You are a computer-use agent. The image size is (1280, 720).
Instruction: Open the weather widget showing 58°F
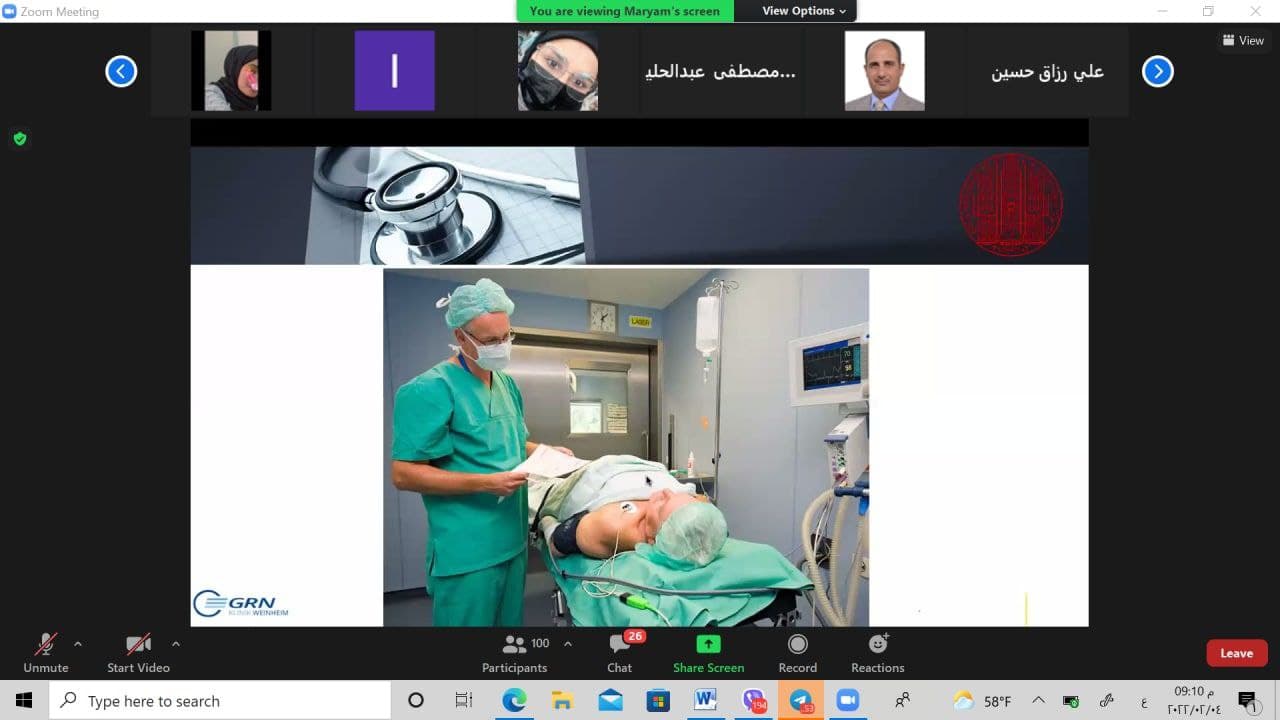coord(982,700)
